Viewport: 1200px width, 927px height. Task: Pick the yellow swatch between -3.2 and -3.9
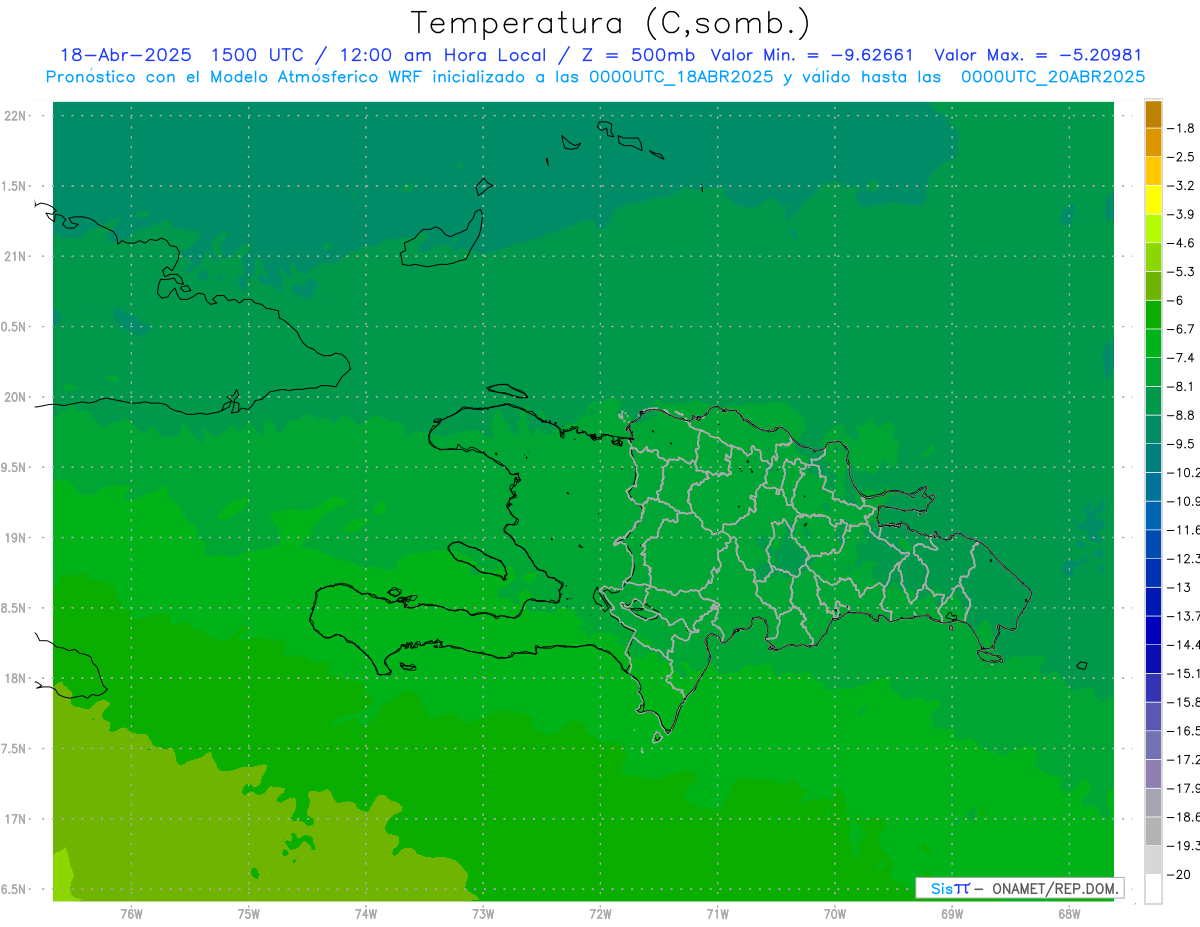coord(1153,200)
